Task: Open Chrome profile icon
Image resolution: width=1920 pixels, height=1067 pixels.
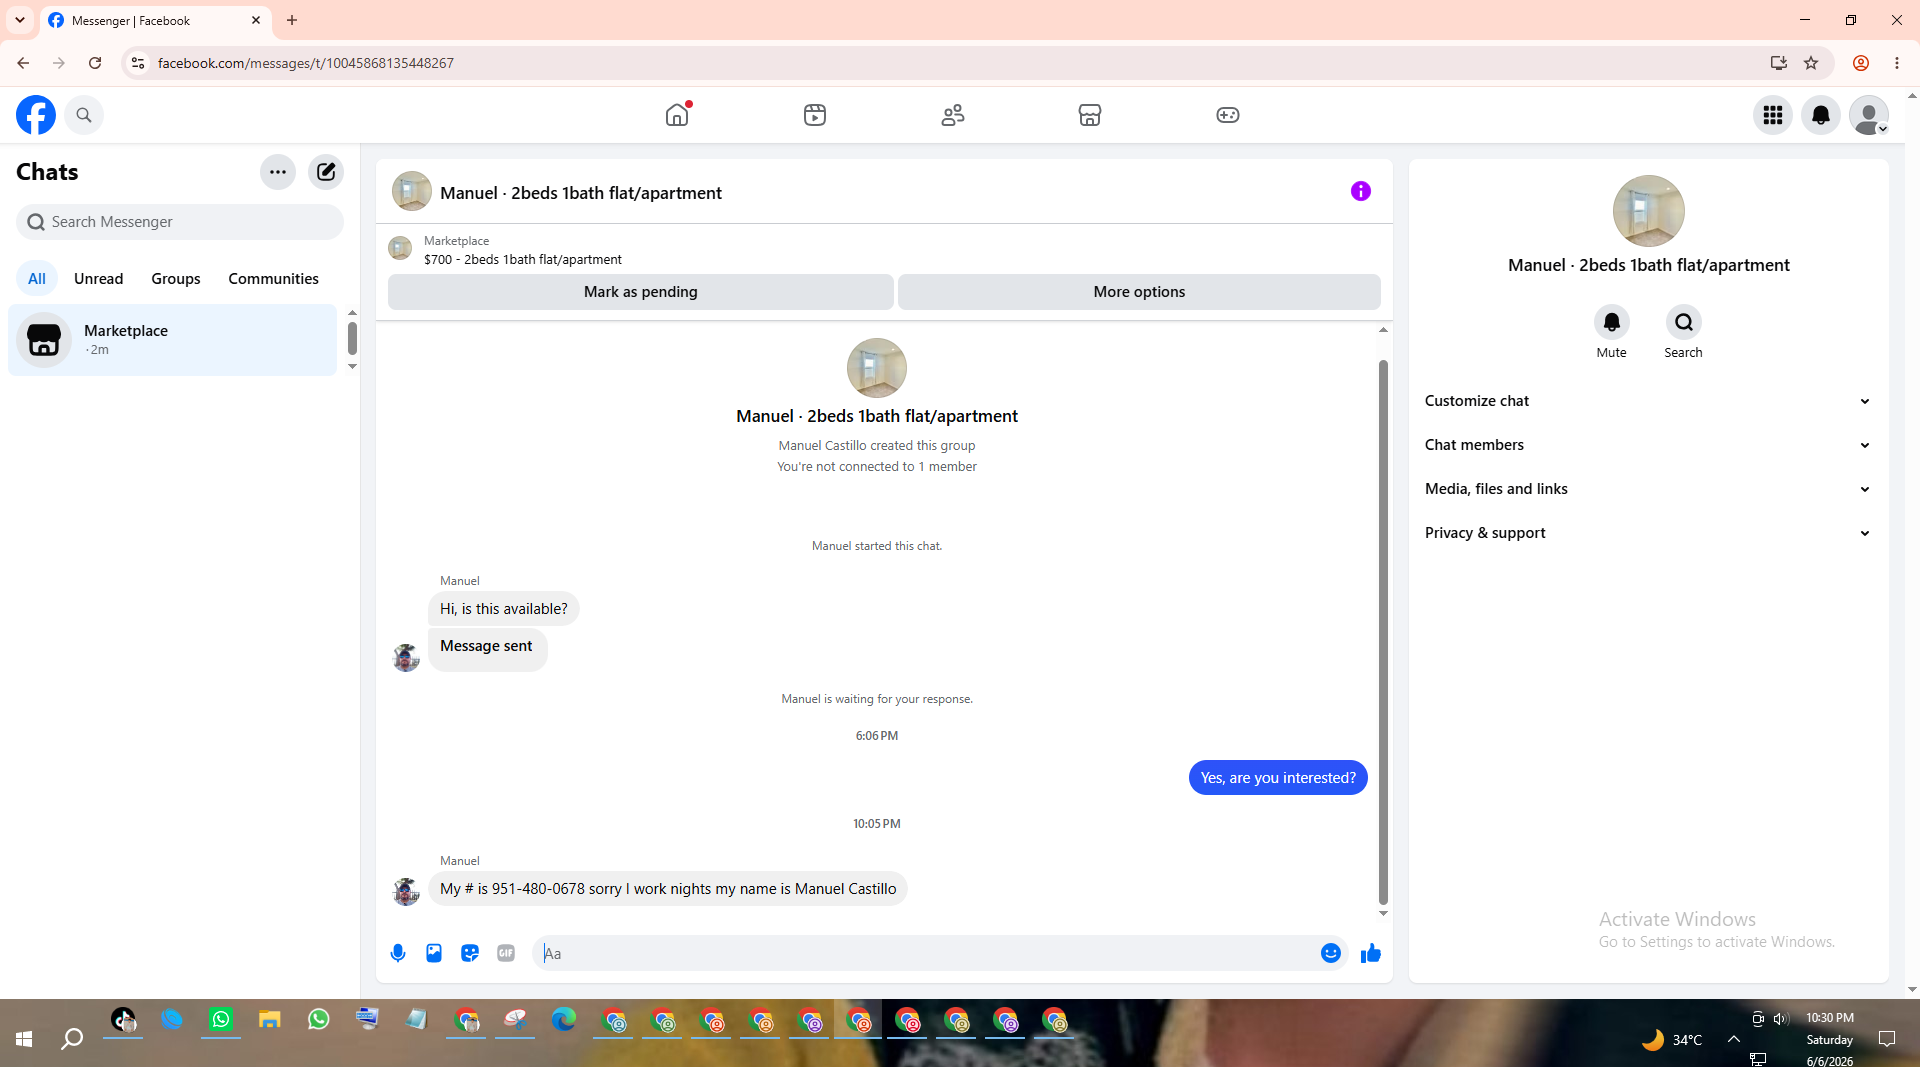Action: pyautogui.click(x=1861, y=63)
